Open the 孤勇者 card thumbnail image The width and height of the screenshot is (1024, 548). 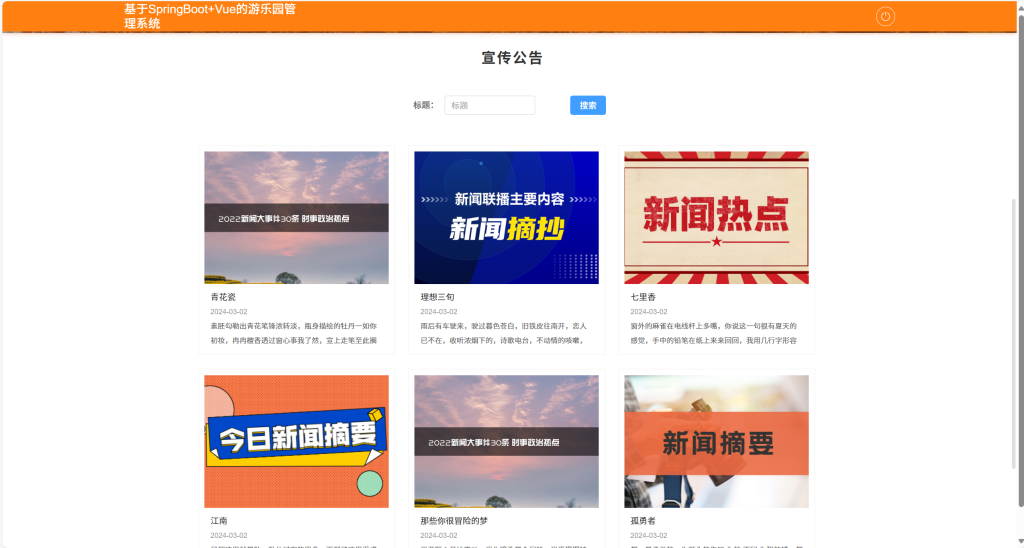tap(716, 442)
